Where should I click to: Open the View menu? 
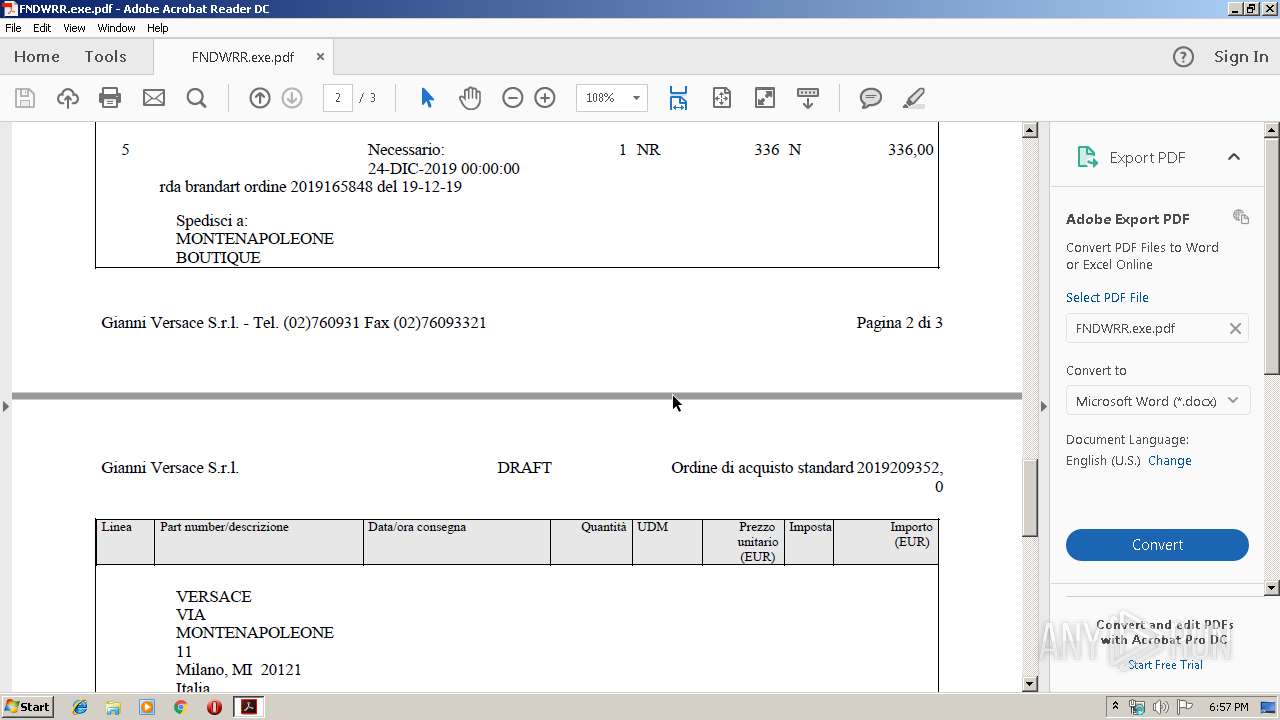point(74,28)
